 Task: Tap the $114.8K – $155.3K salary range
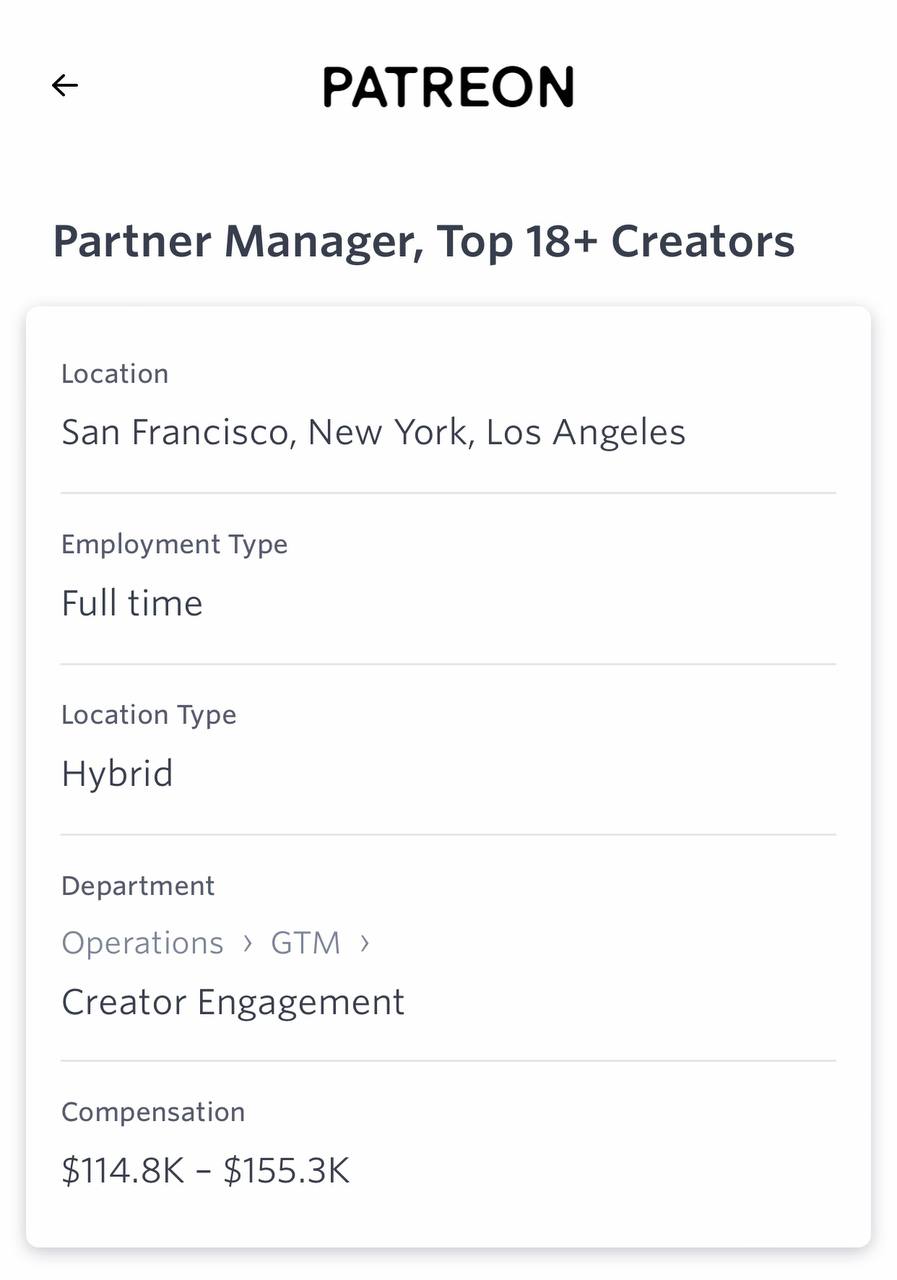[x=205, y=1171]
